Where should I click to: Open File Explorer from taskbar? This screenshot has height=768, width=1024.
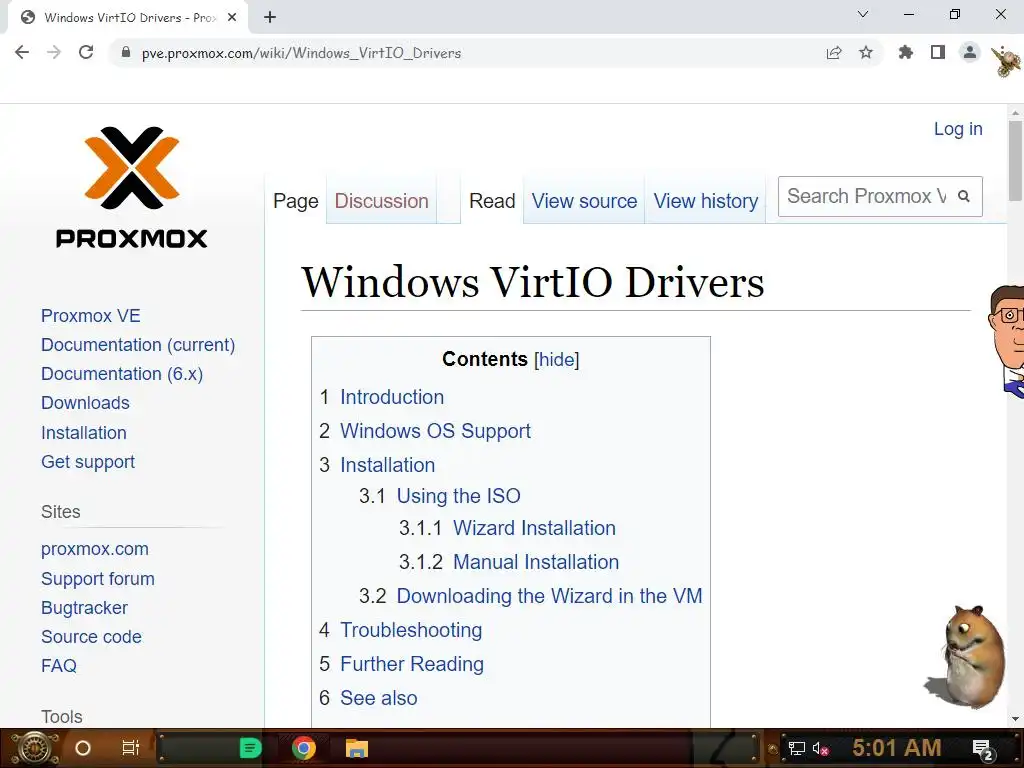point(357,748)
